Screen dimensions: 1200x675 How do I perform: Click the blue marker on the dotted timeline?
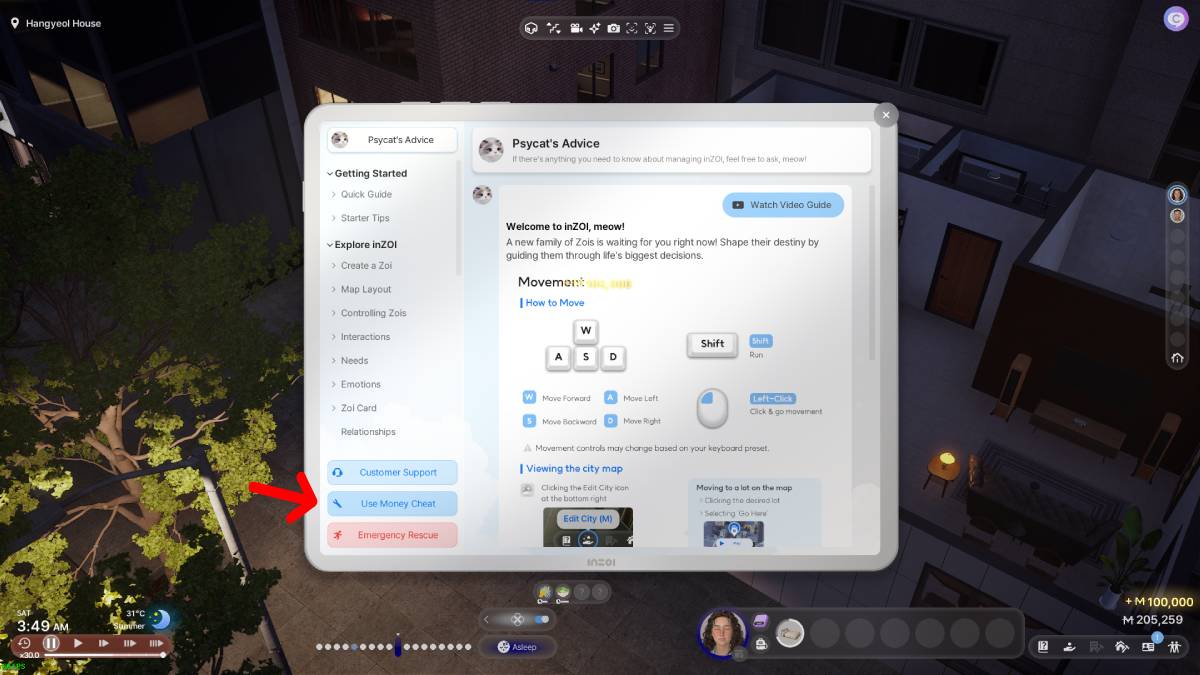[397, 646]
